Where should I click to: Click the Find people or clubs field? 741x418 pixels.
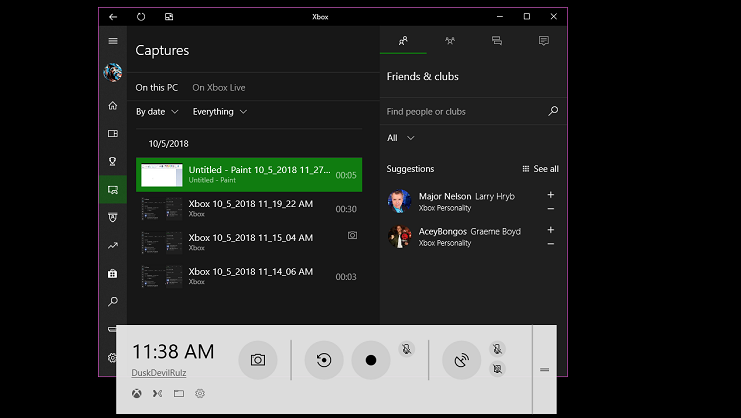[x=465, y=111]
